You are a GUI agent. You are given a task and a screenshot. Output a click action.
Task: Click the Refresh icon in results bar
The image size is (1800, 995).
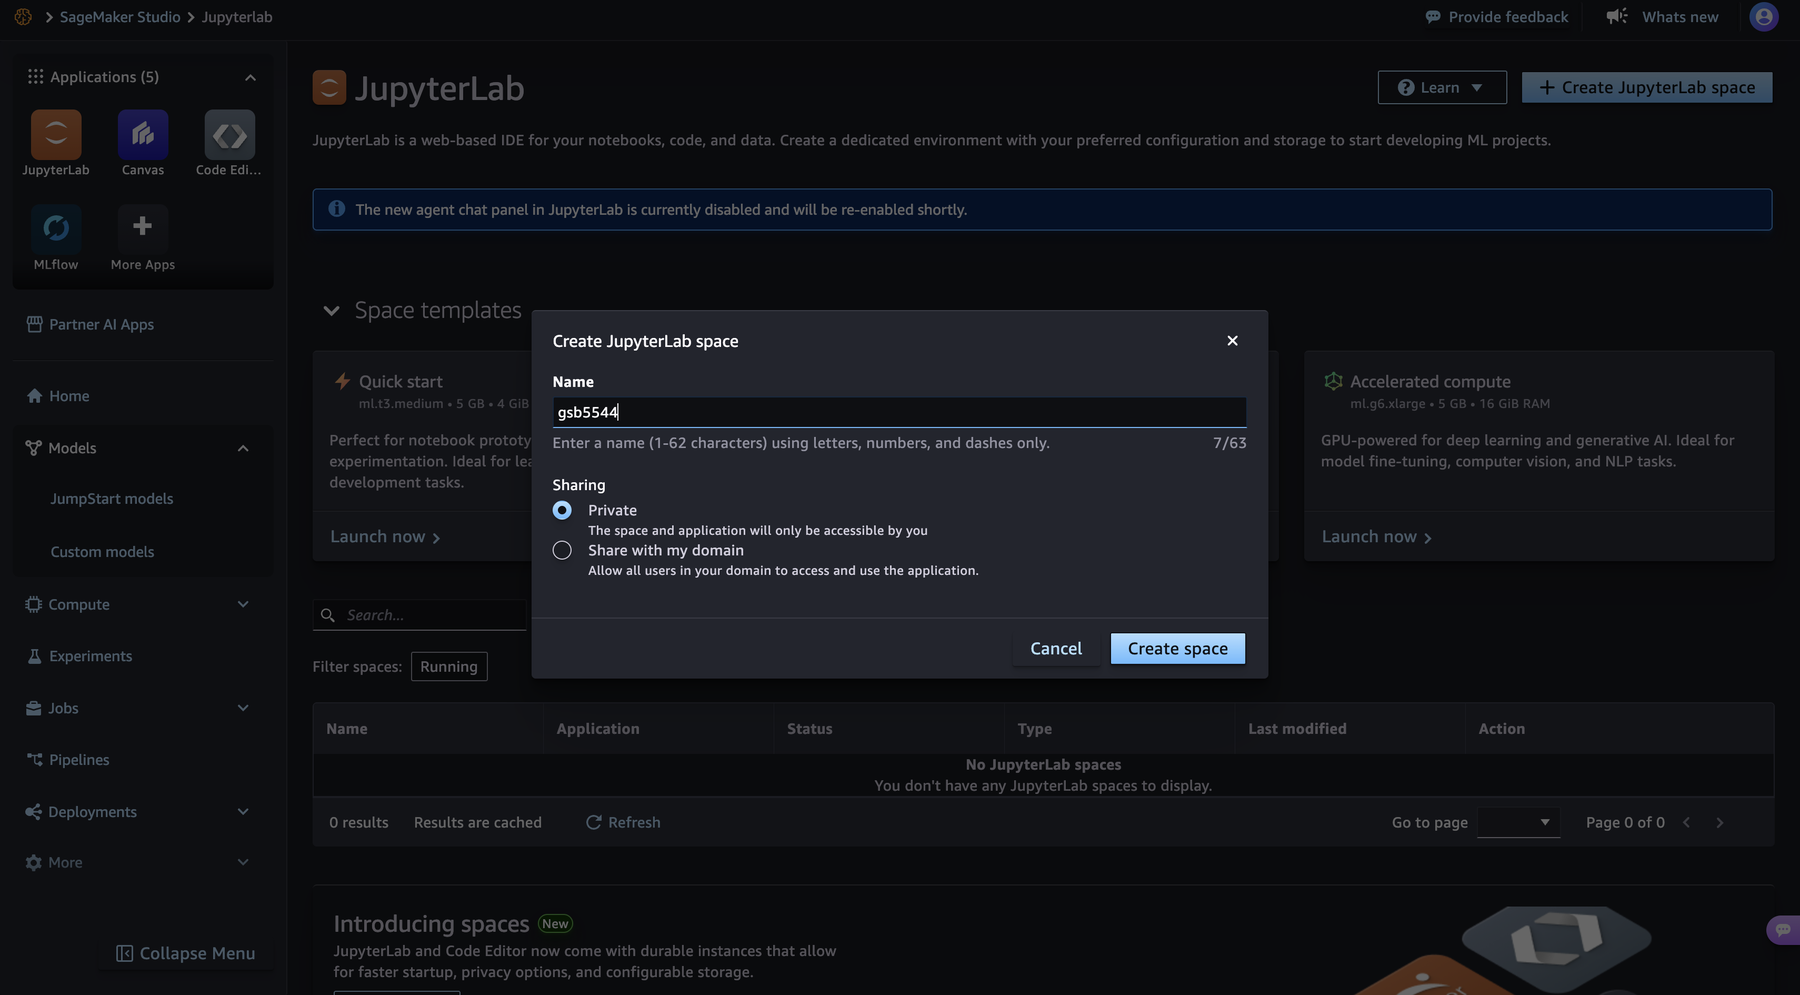(x=593, y=822)
